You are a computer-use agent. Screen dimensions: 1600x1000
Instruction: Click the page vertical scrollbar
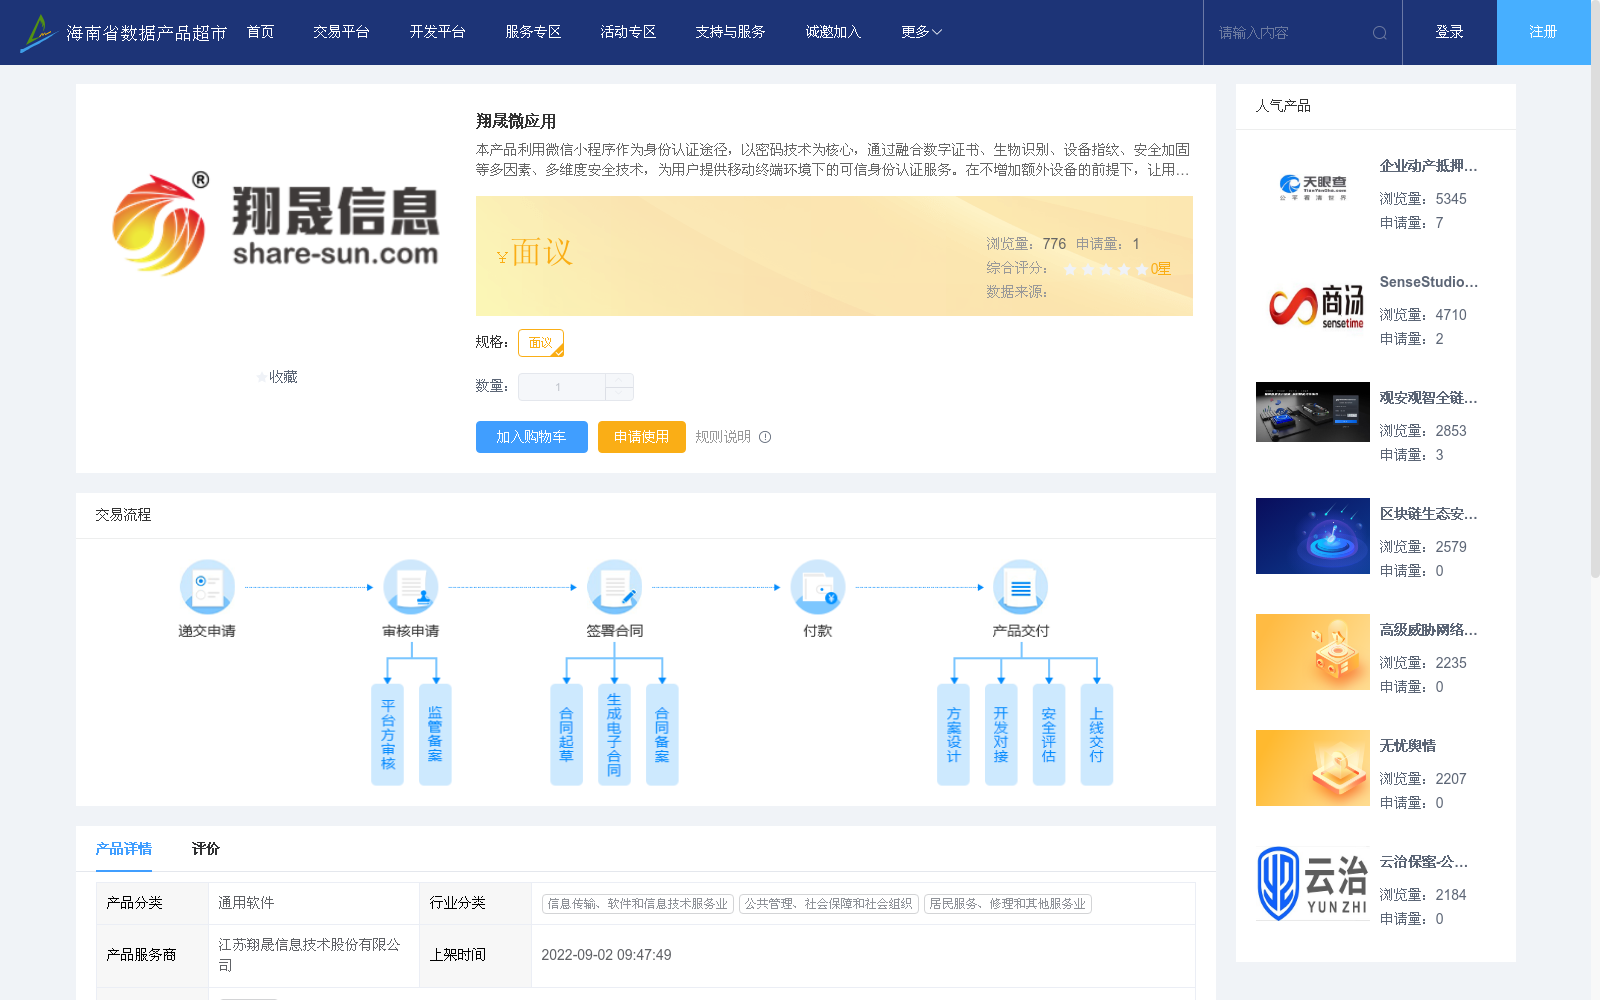pyautogui.click(x=1595, y=290)
